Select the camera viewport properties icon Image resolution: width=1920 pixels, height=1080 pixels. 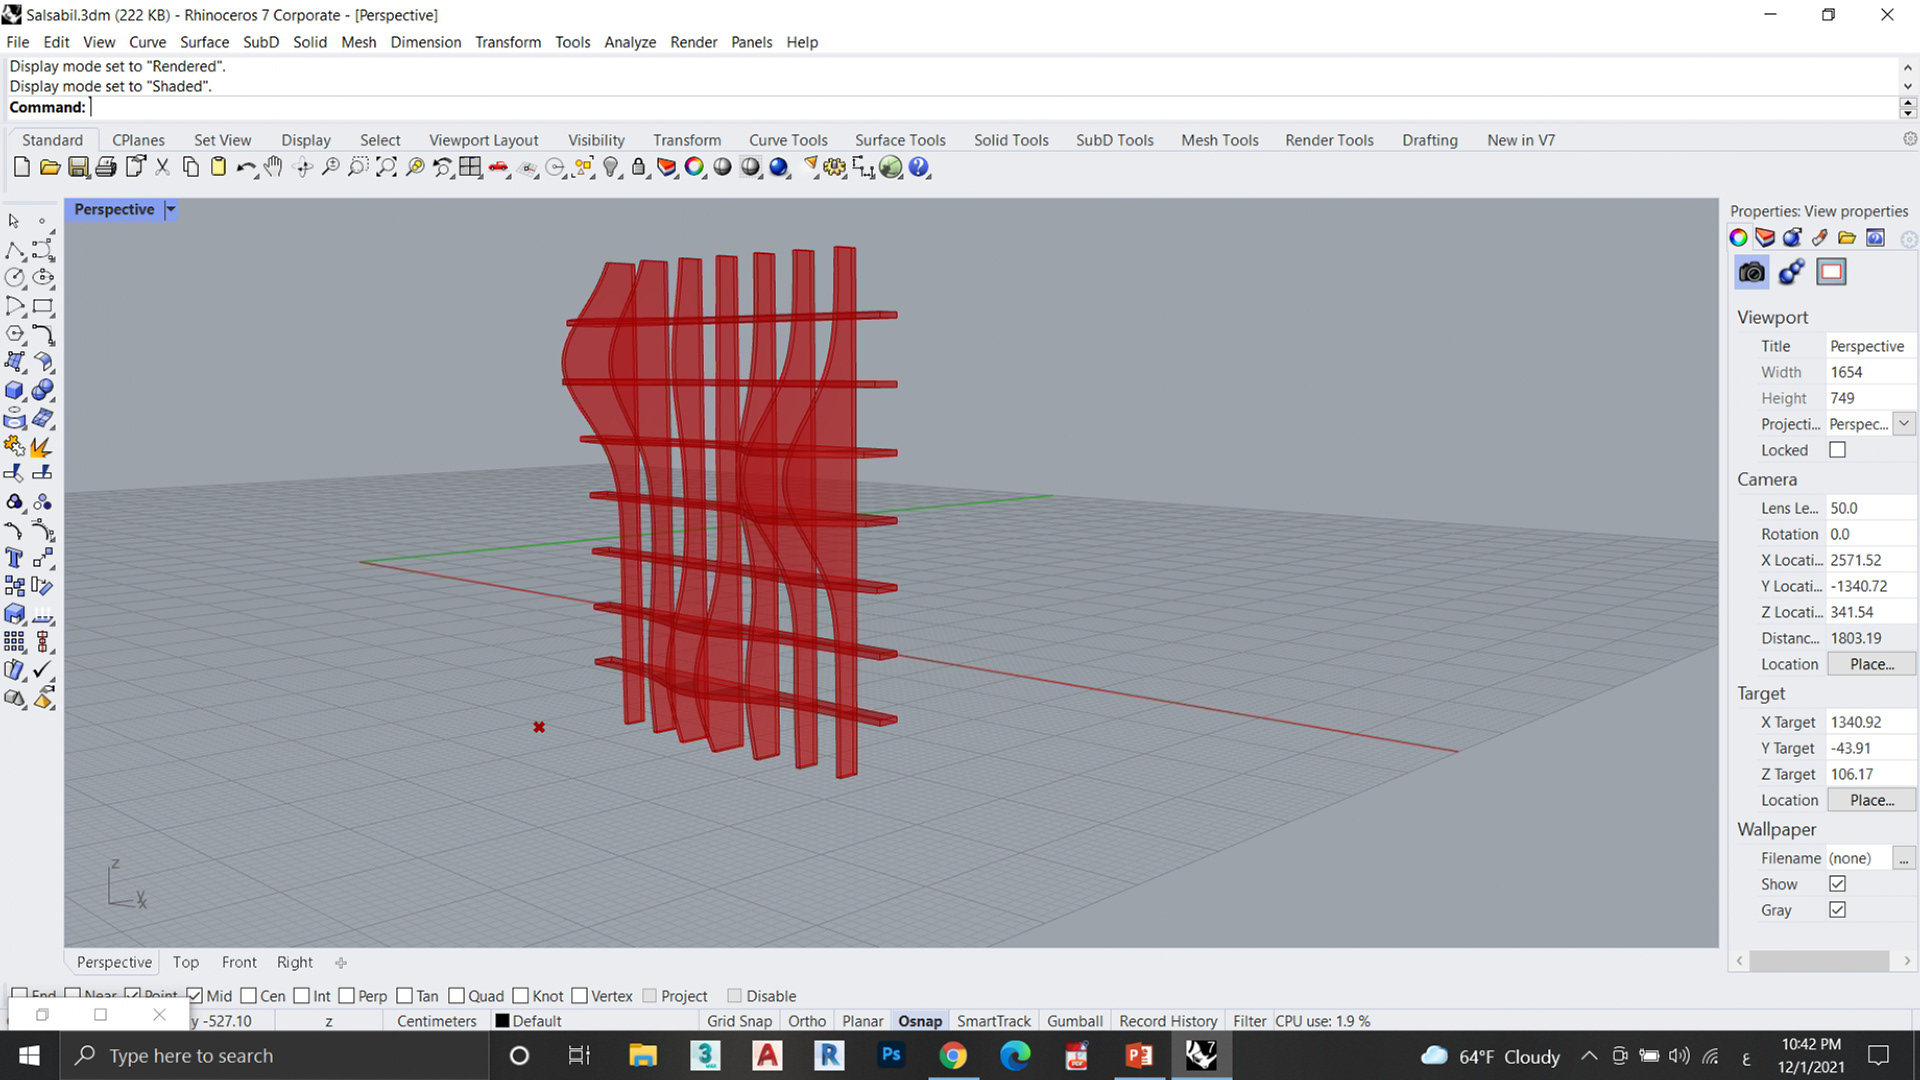tap(1751, 271)
